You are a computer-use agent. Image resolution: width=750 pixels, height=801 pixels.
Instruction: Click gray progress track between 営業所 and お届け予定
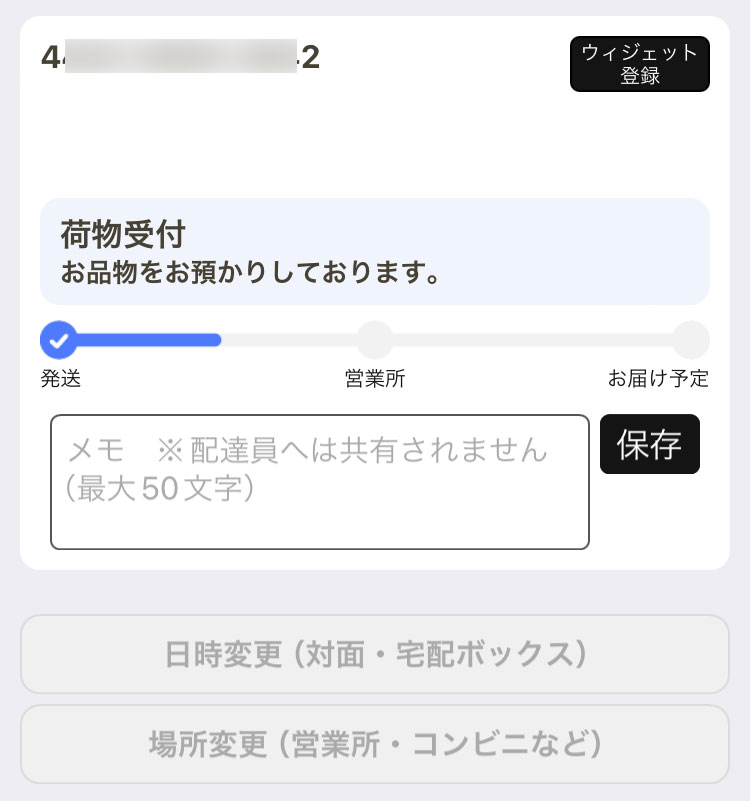pyautogui.click(x=533, y=340)
